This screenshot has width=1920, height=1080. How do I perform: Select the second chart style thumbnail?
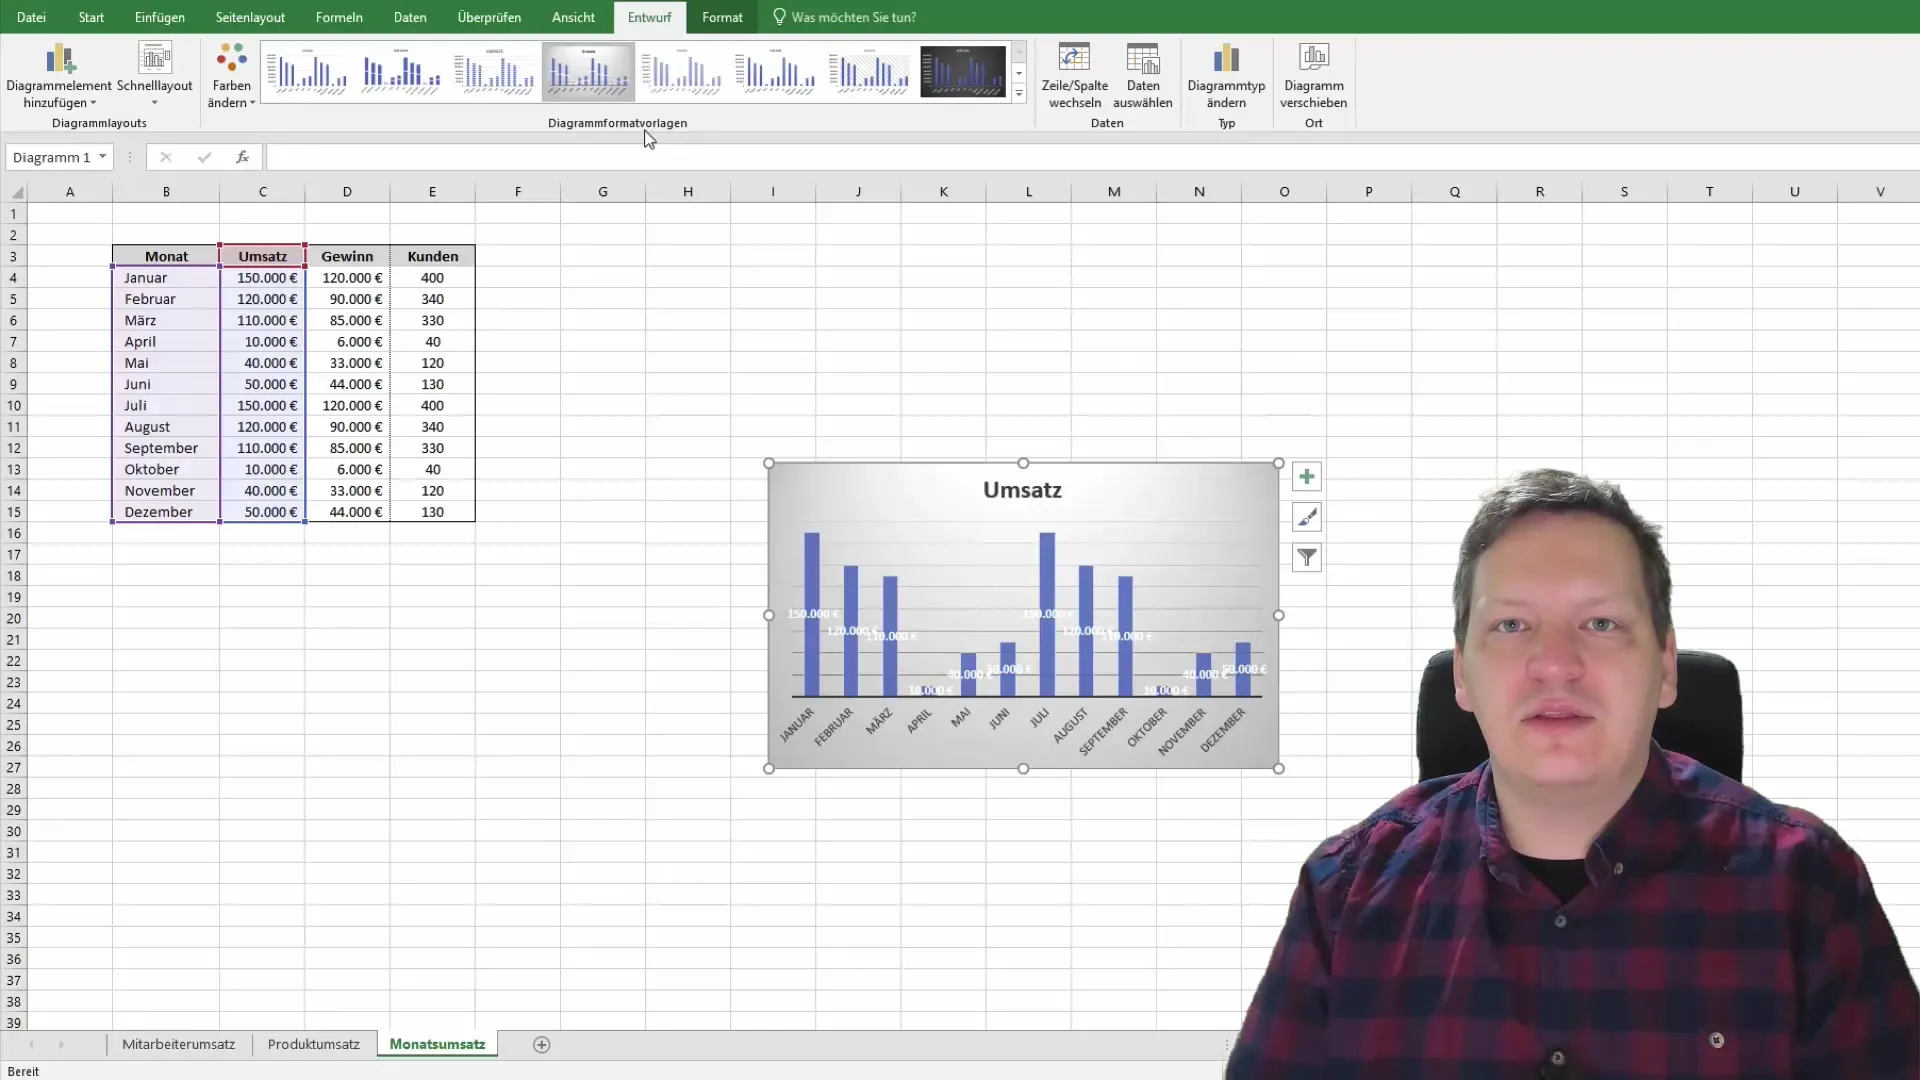click(x=401, y=72)
